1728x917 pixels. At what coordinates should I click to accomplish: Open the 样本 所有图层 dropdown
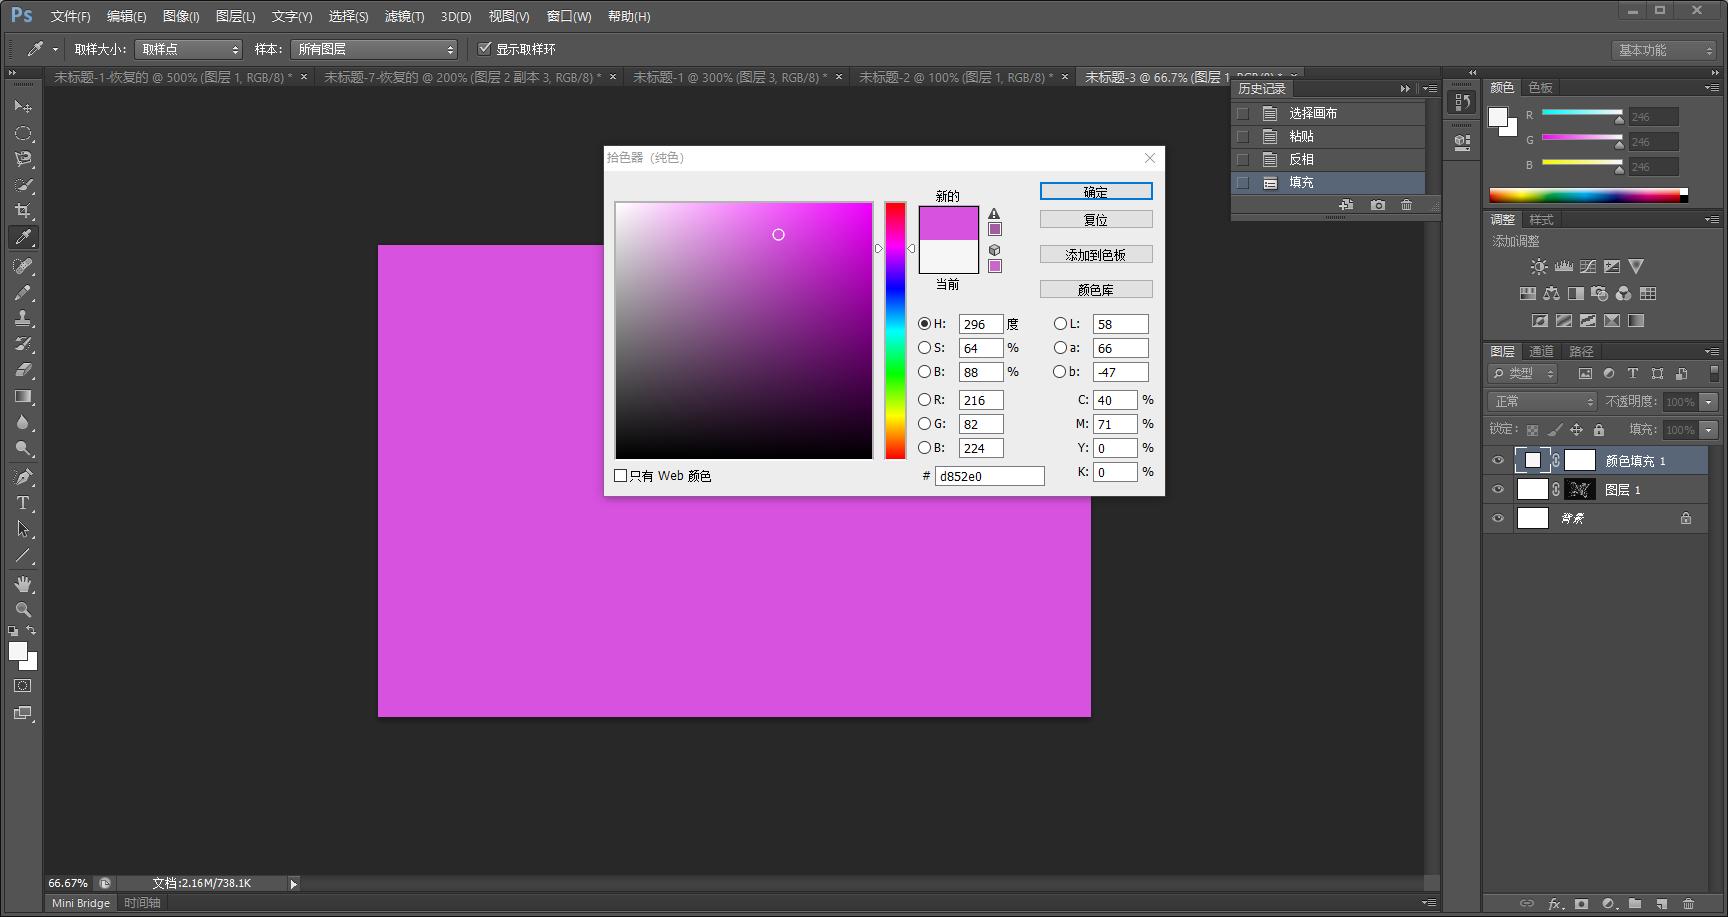point(374,49)
